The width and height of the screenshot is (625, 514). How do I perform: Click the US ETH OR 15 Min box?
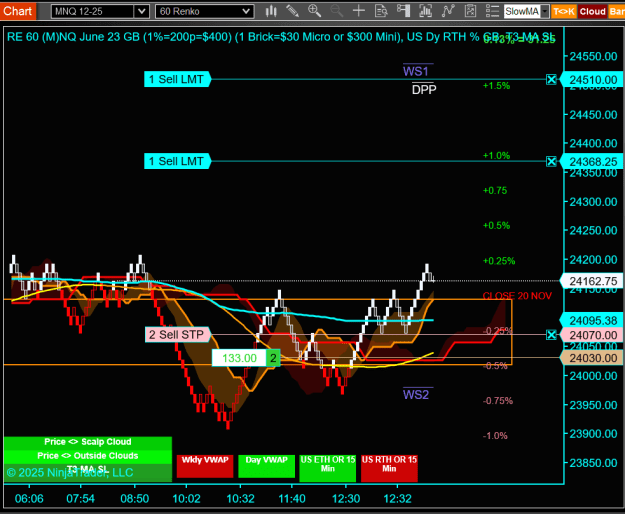(328, 468)
